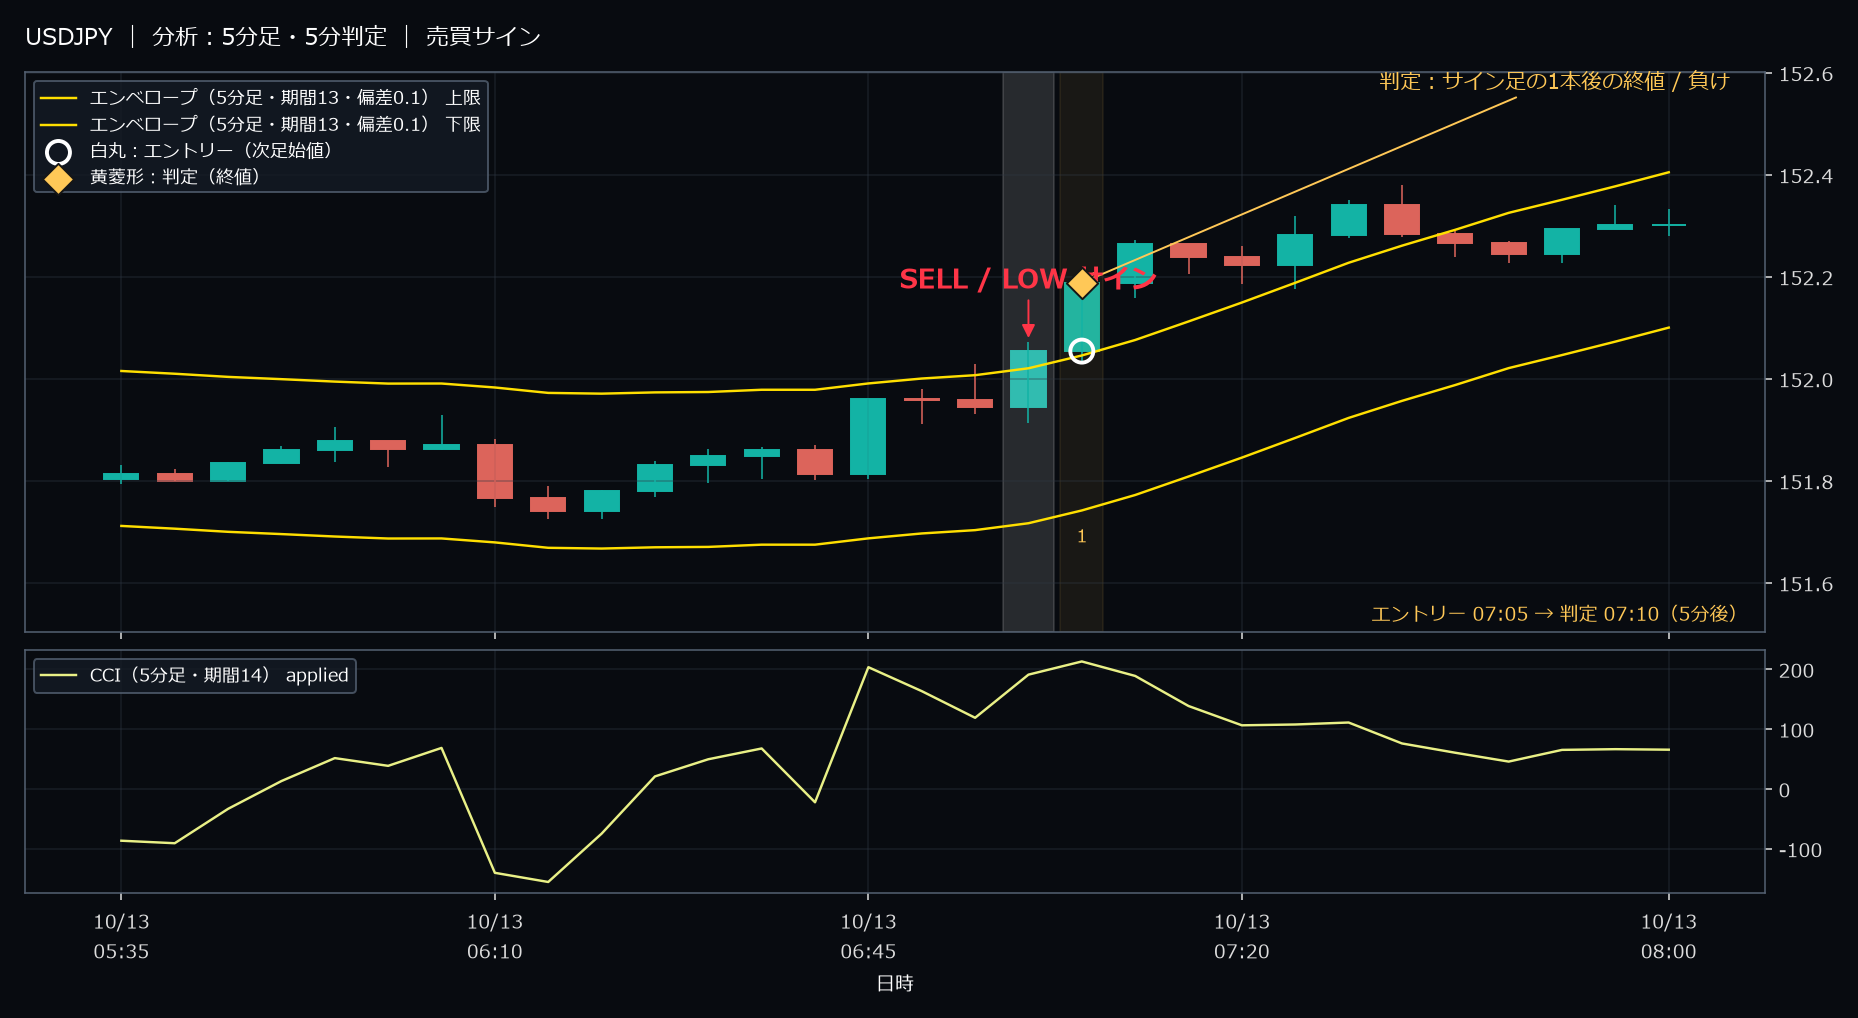Click the white circle icon in the legend
The height and width of the screenshot is (1018, 1858).
pyautogui.click(x=59, y=152)
